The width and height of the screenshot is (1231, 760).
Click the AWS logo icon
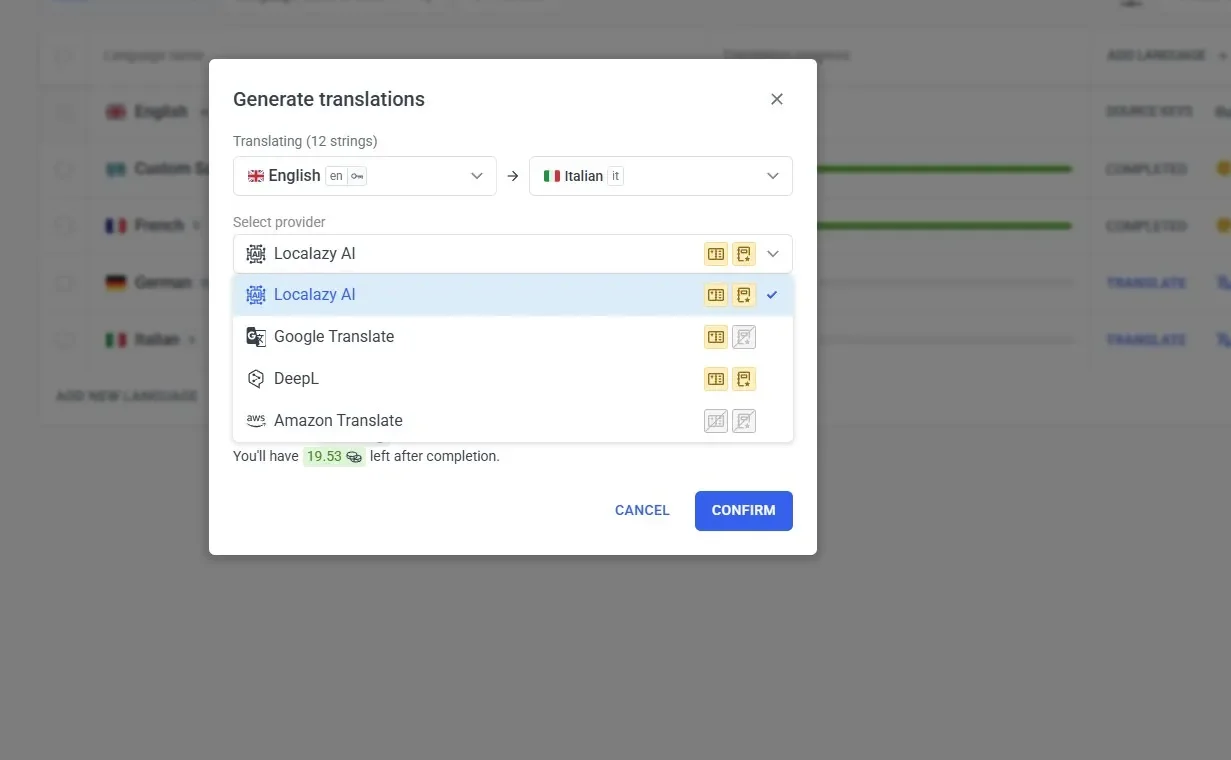pyautogui.click(x=256, y=421)
